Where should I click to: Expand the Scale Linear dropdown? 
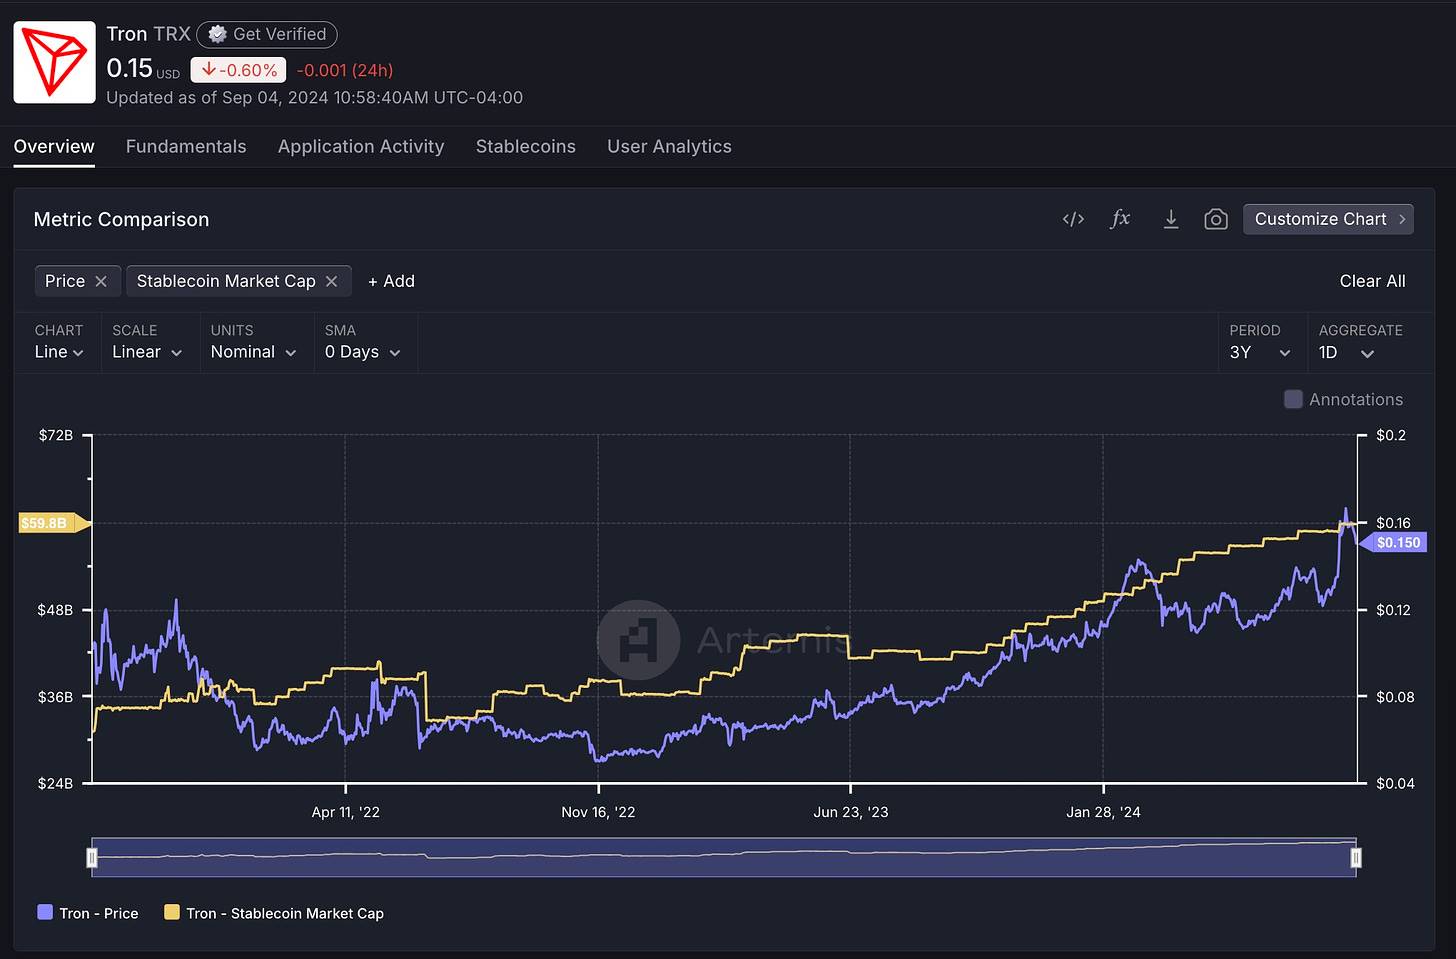tap(147, 352)
